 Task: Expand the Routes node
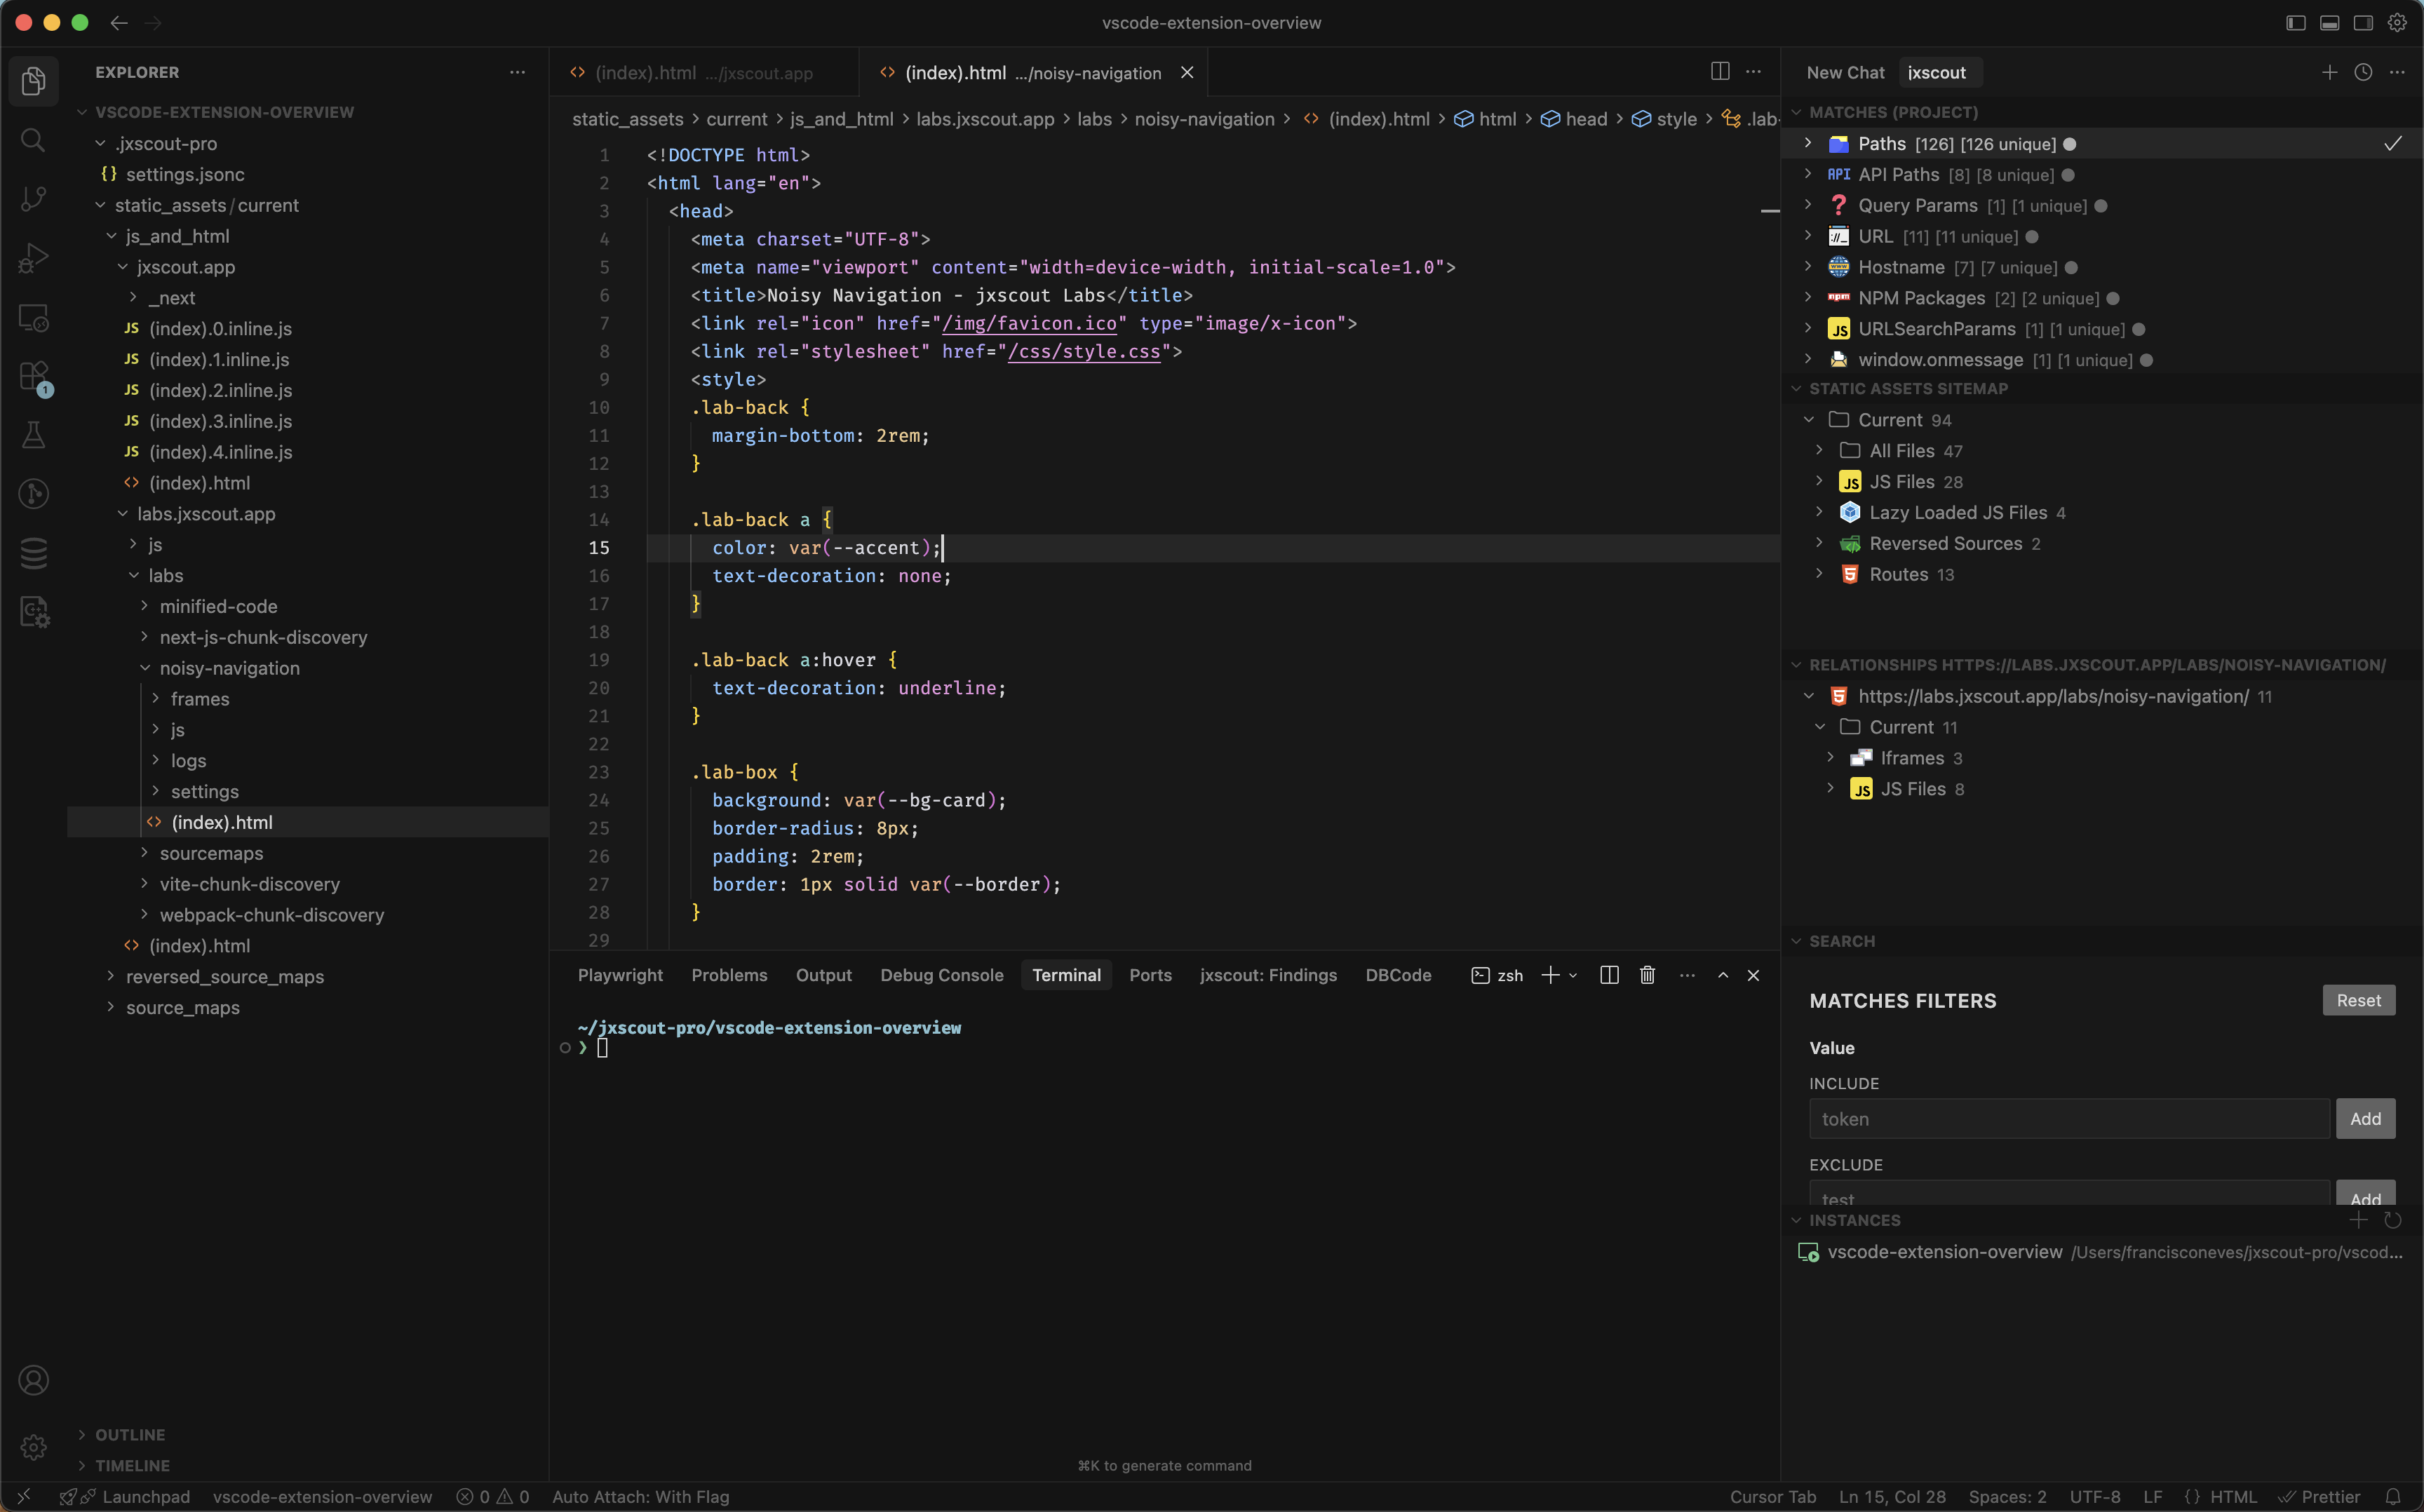pos(1819,574)
